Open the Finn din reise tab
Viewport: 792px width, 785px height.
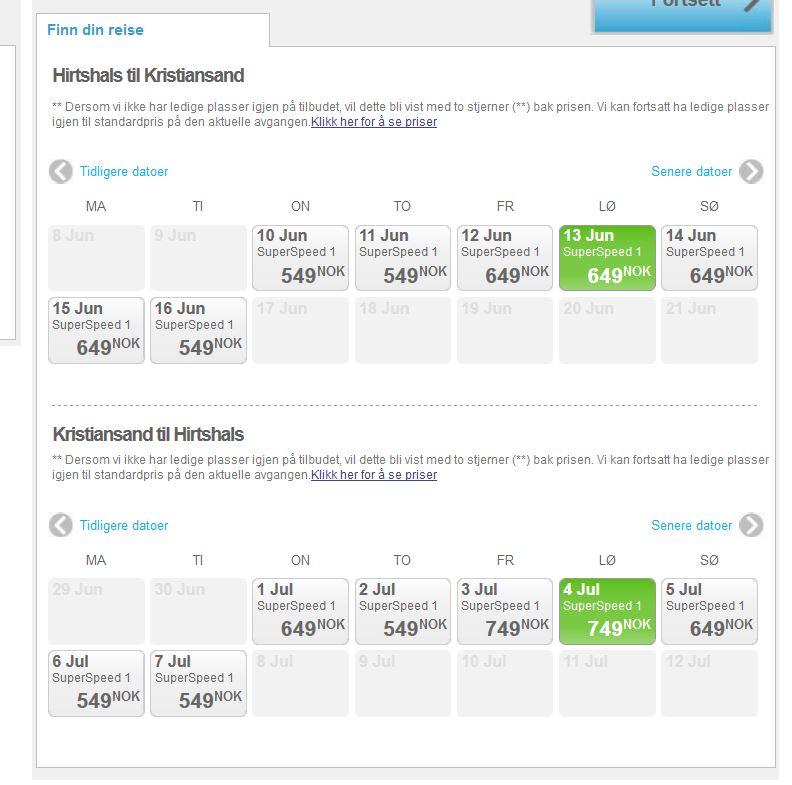click(96, 30)
